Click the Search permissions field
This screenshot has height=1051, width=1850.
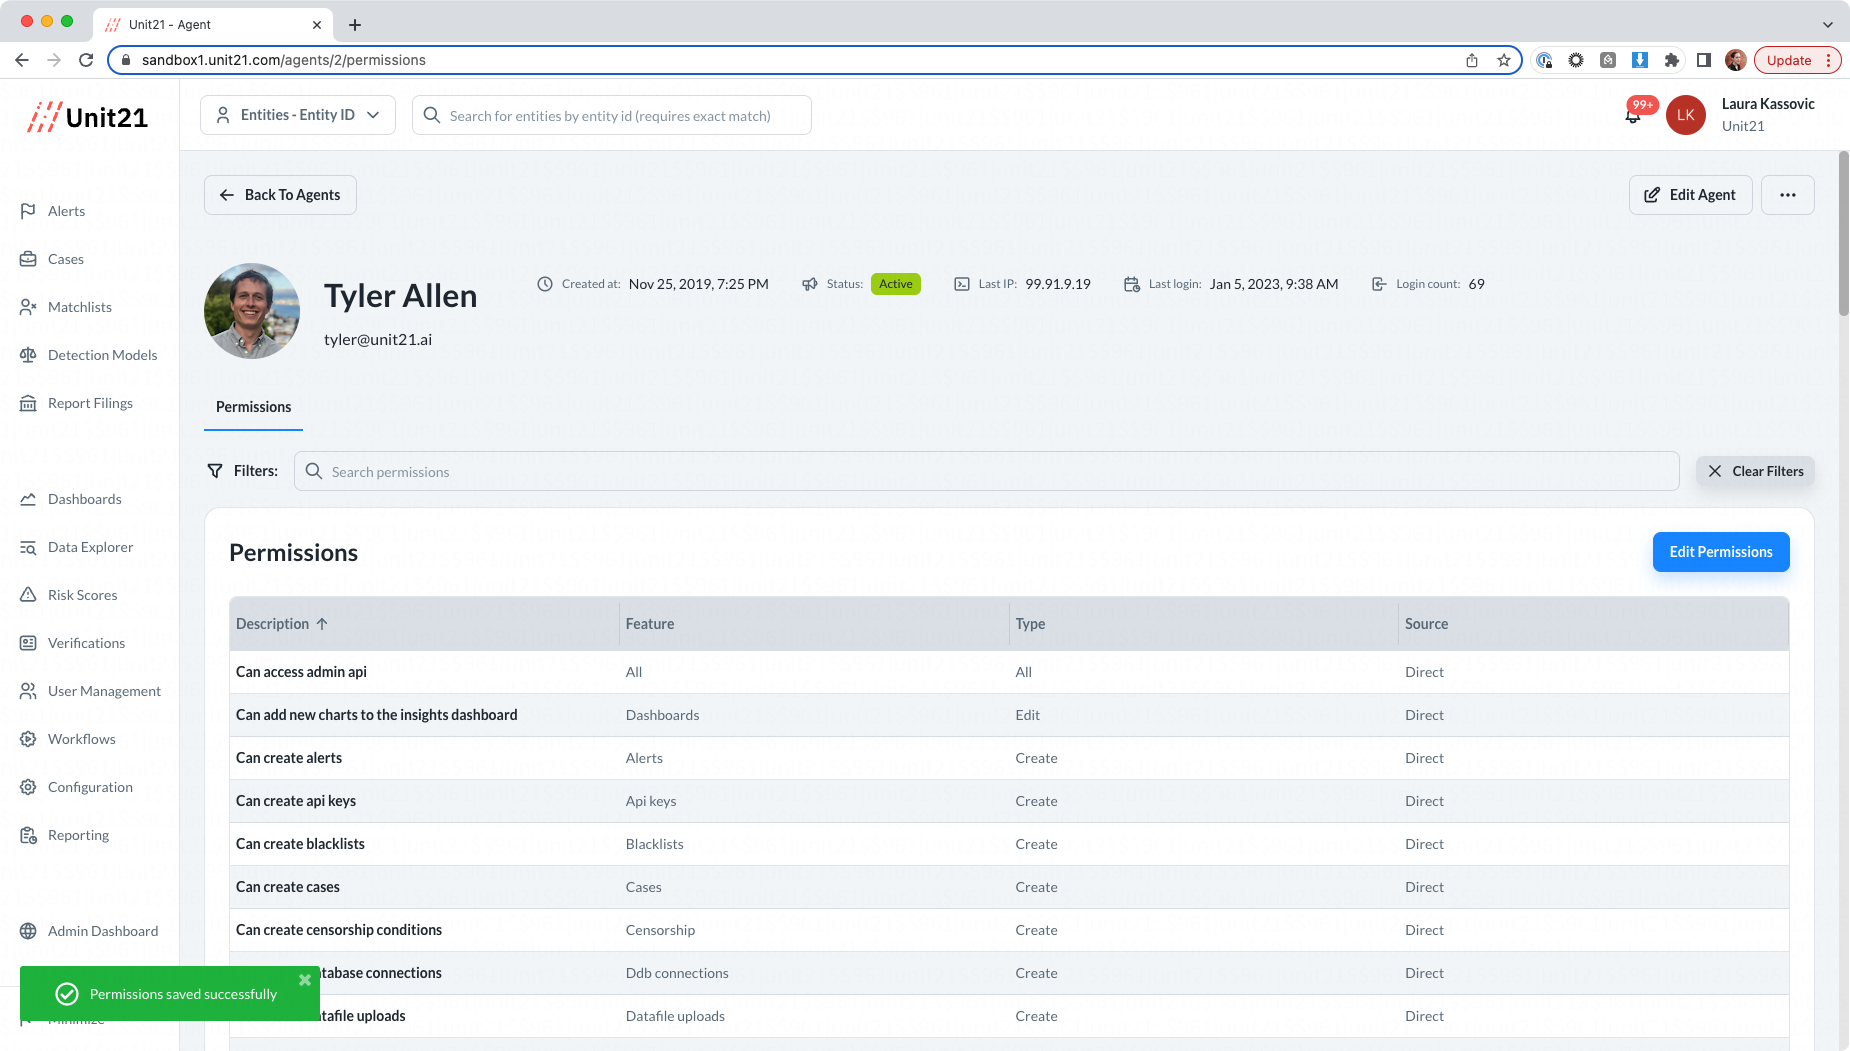(986, 471)
